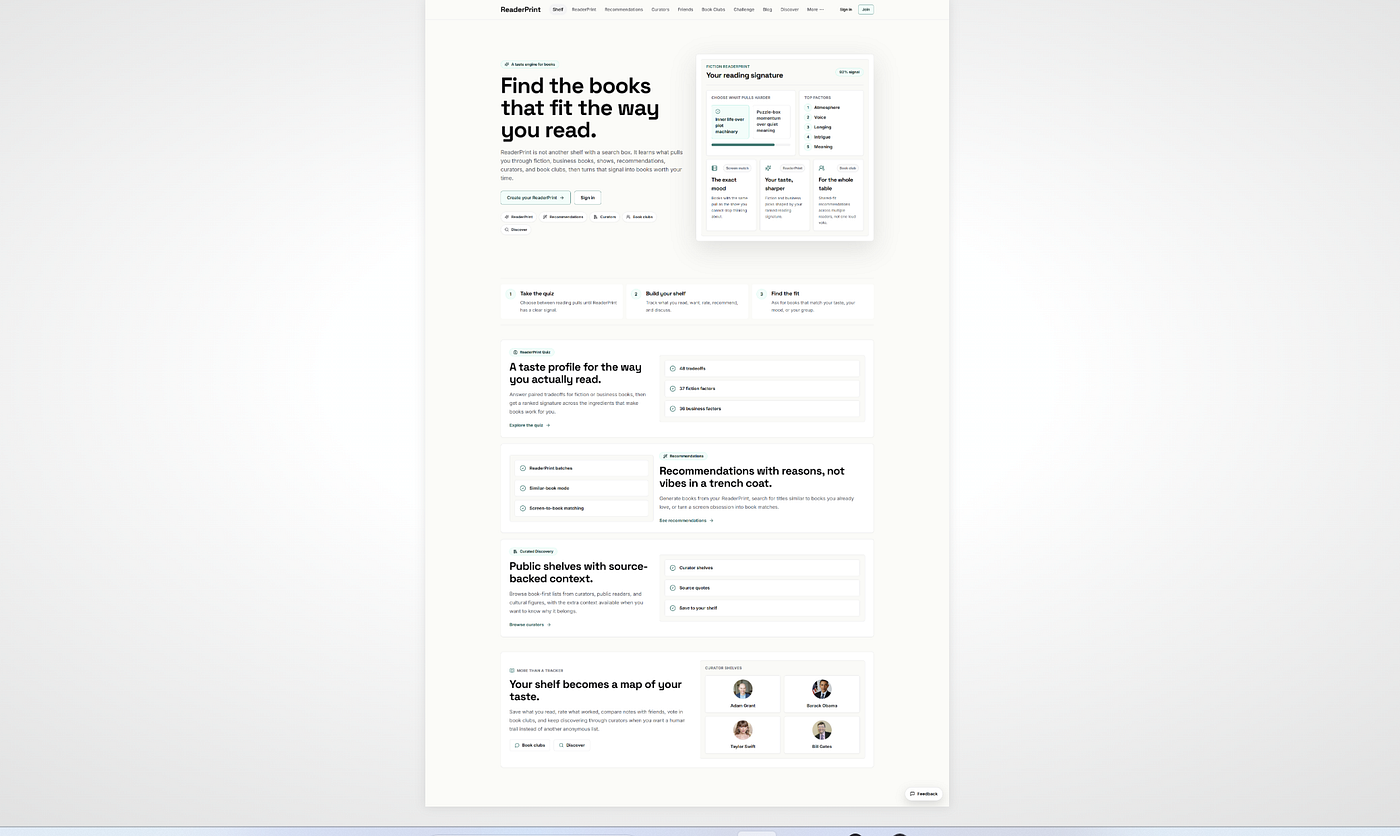The width and height of the screenshot is (1400, 836).
Task: Click the Recommendations pill under the hero buttons
Action: [x=563, y=216]
